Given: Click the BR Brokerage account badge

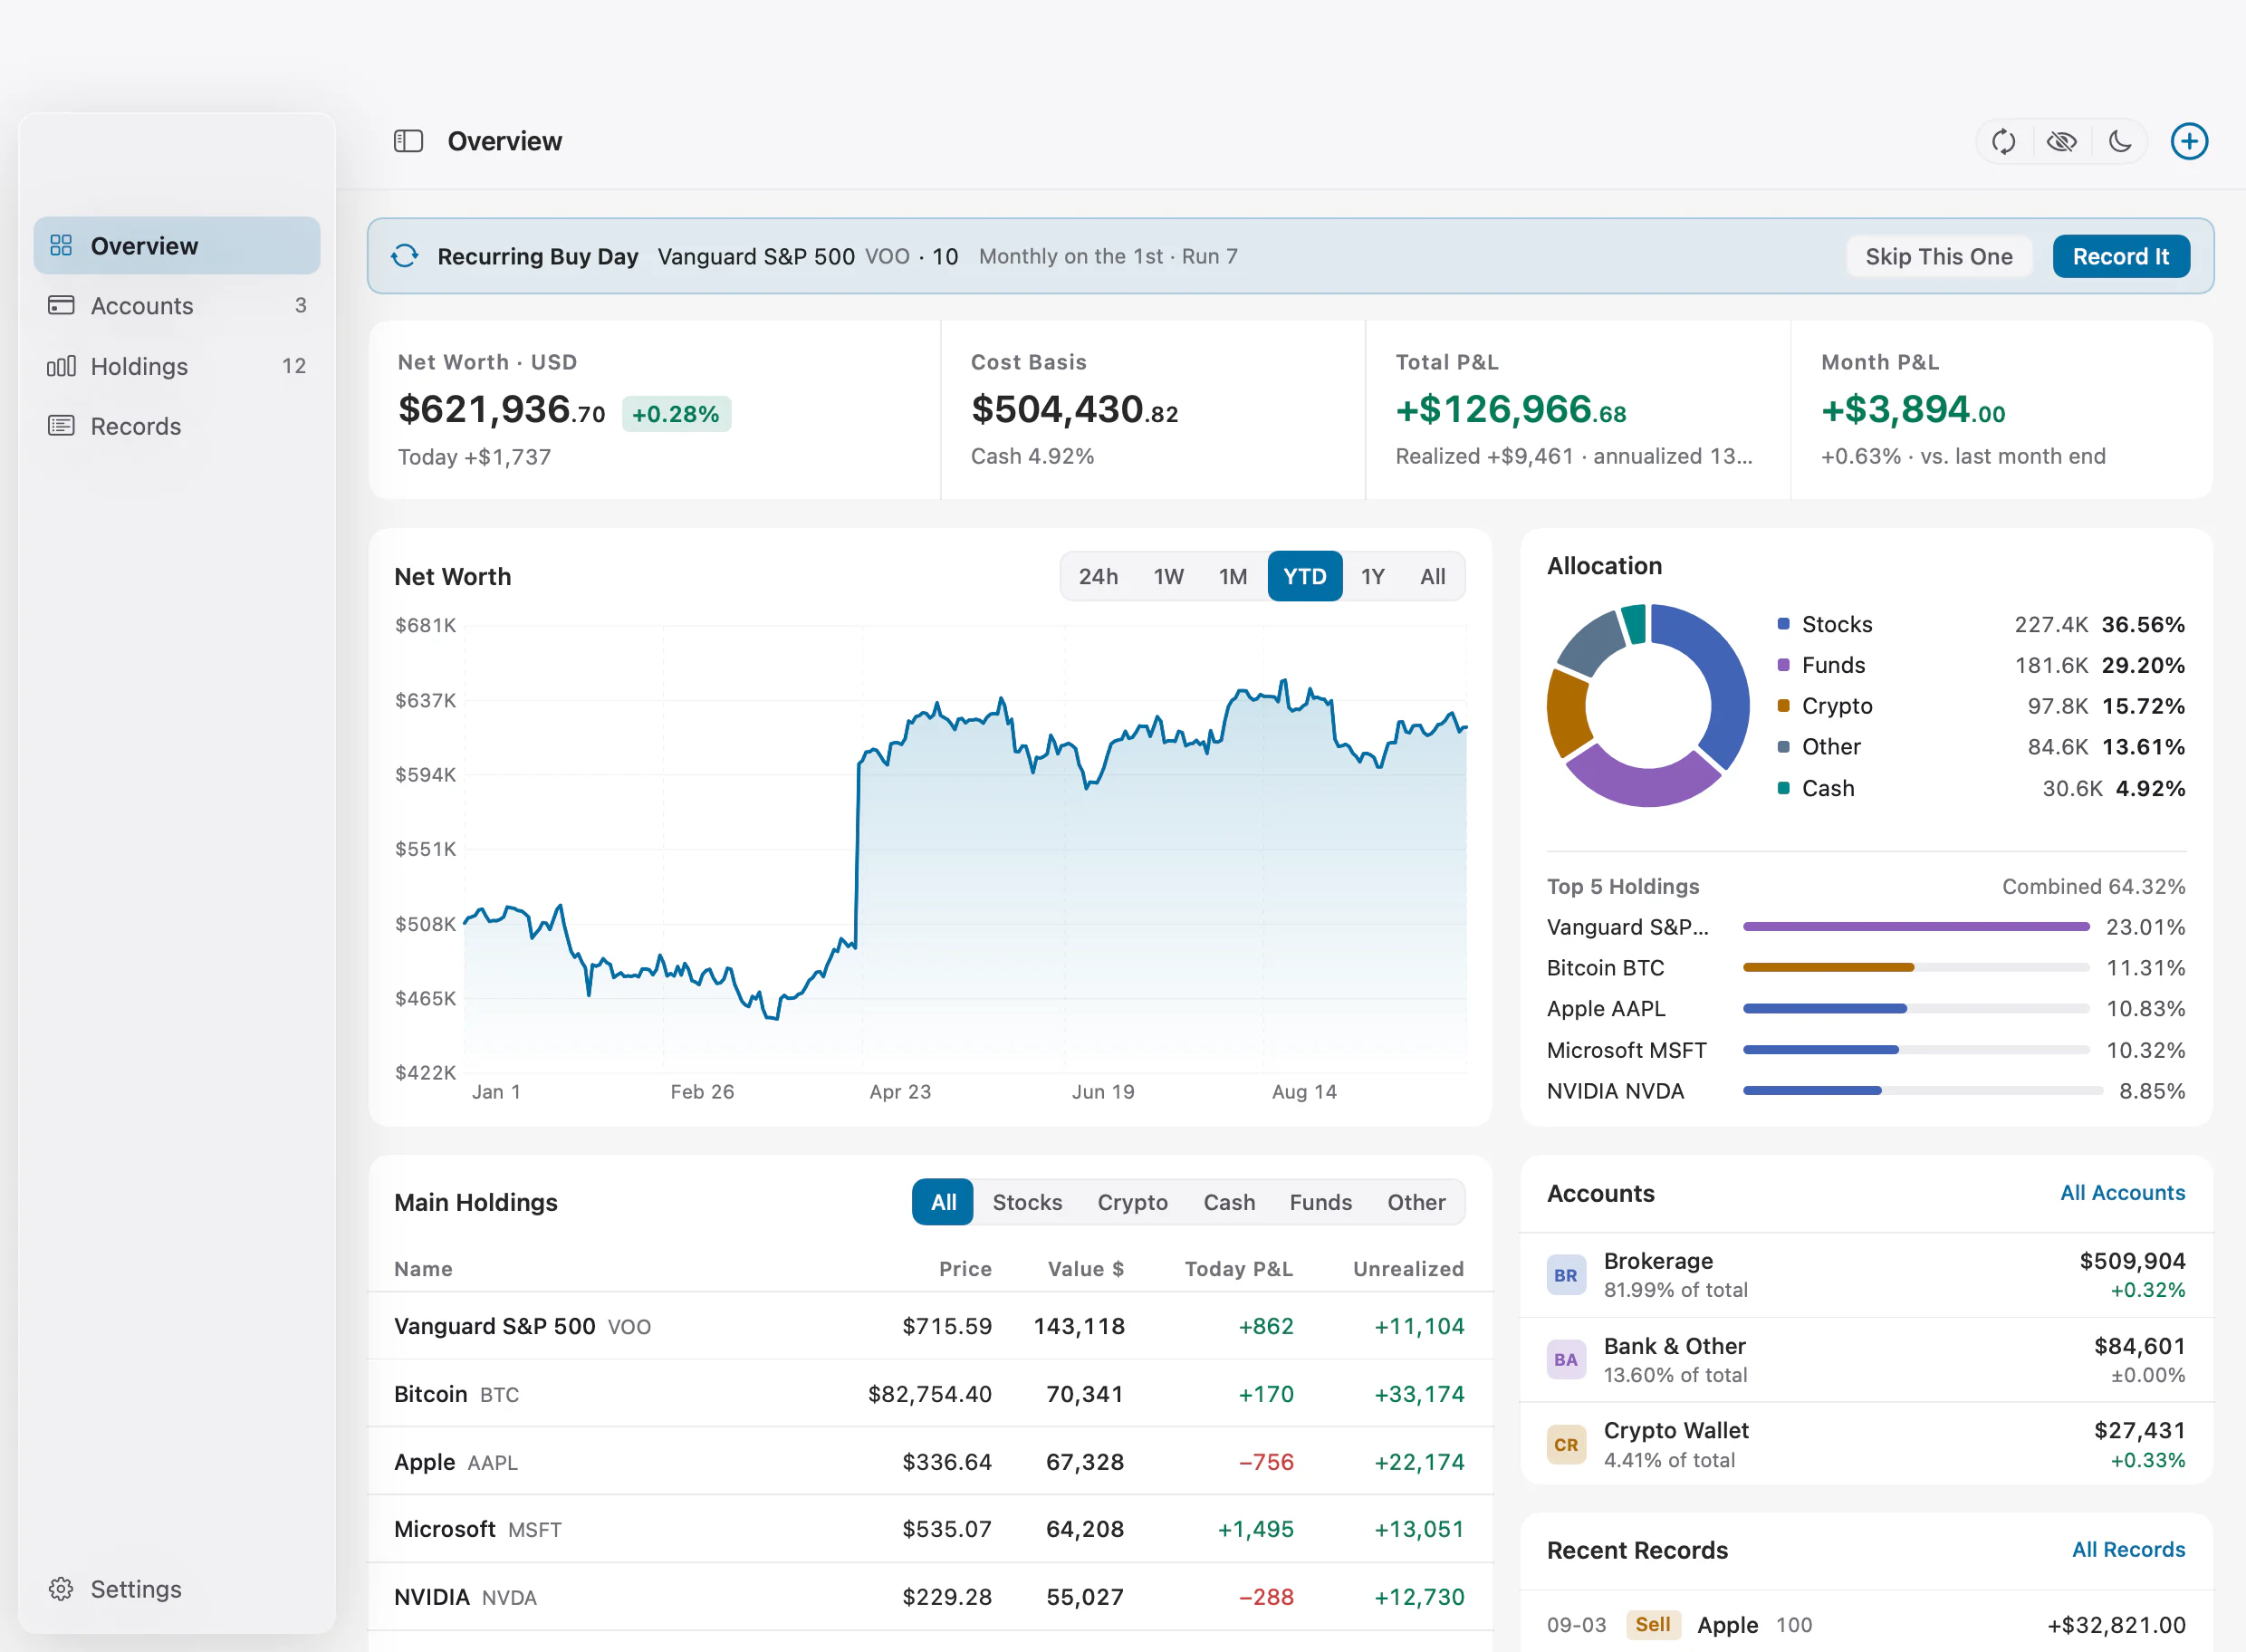Looking at the screenshot, I should (1566, 1275).
